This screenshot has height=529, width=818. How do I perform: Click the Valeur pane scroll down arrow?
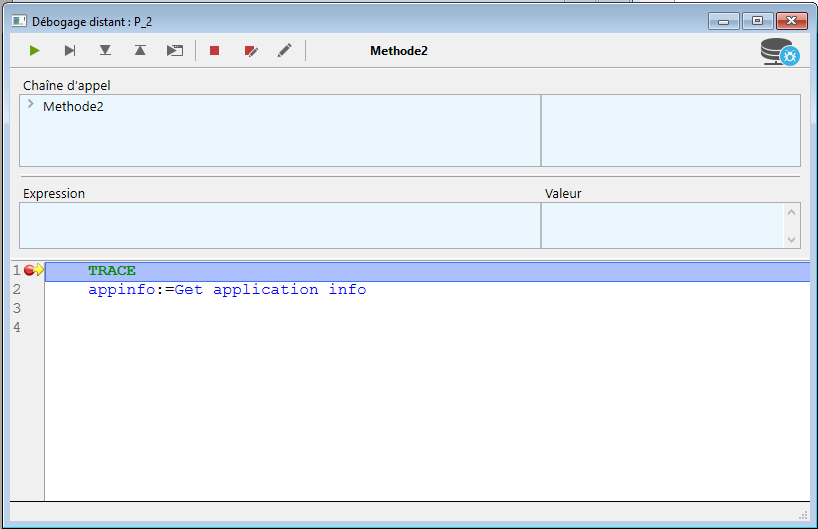point(792,239)
